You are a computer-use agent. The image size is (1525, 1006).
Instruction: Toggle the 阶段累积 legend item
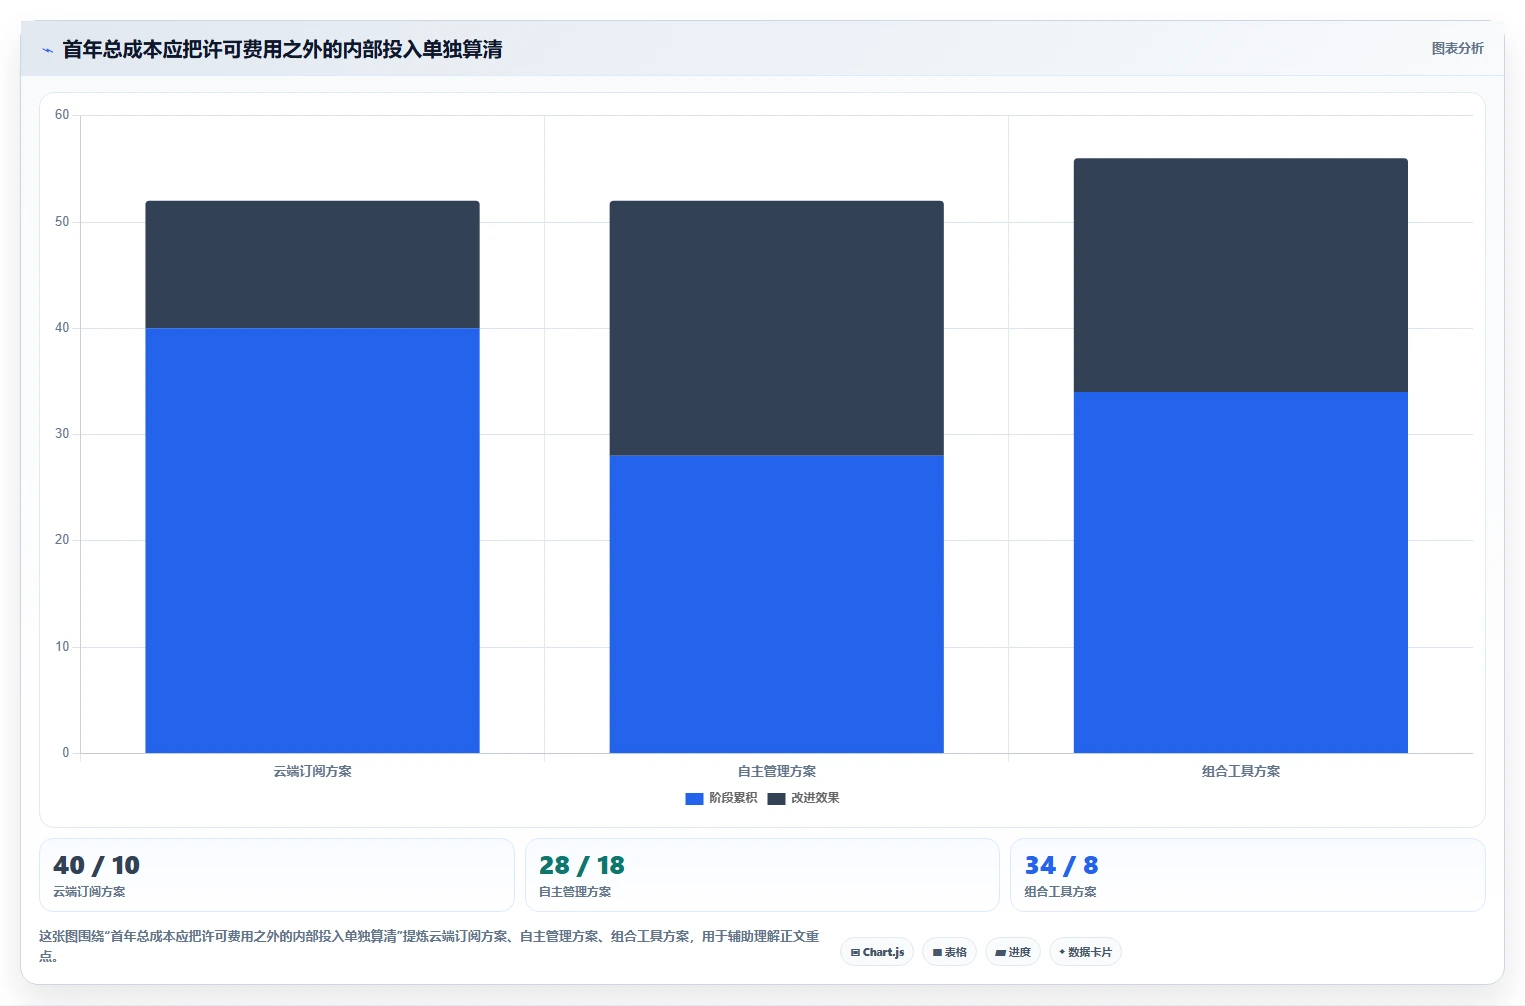coord(721,798)
